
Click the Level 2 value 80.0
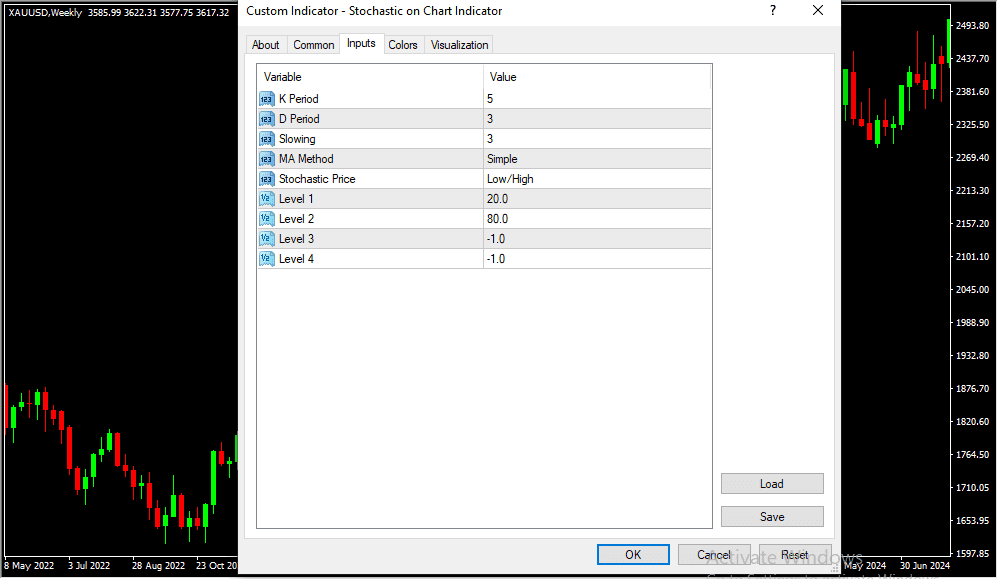coord(497,219)
